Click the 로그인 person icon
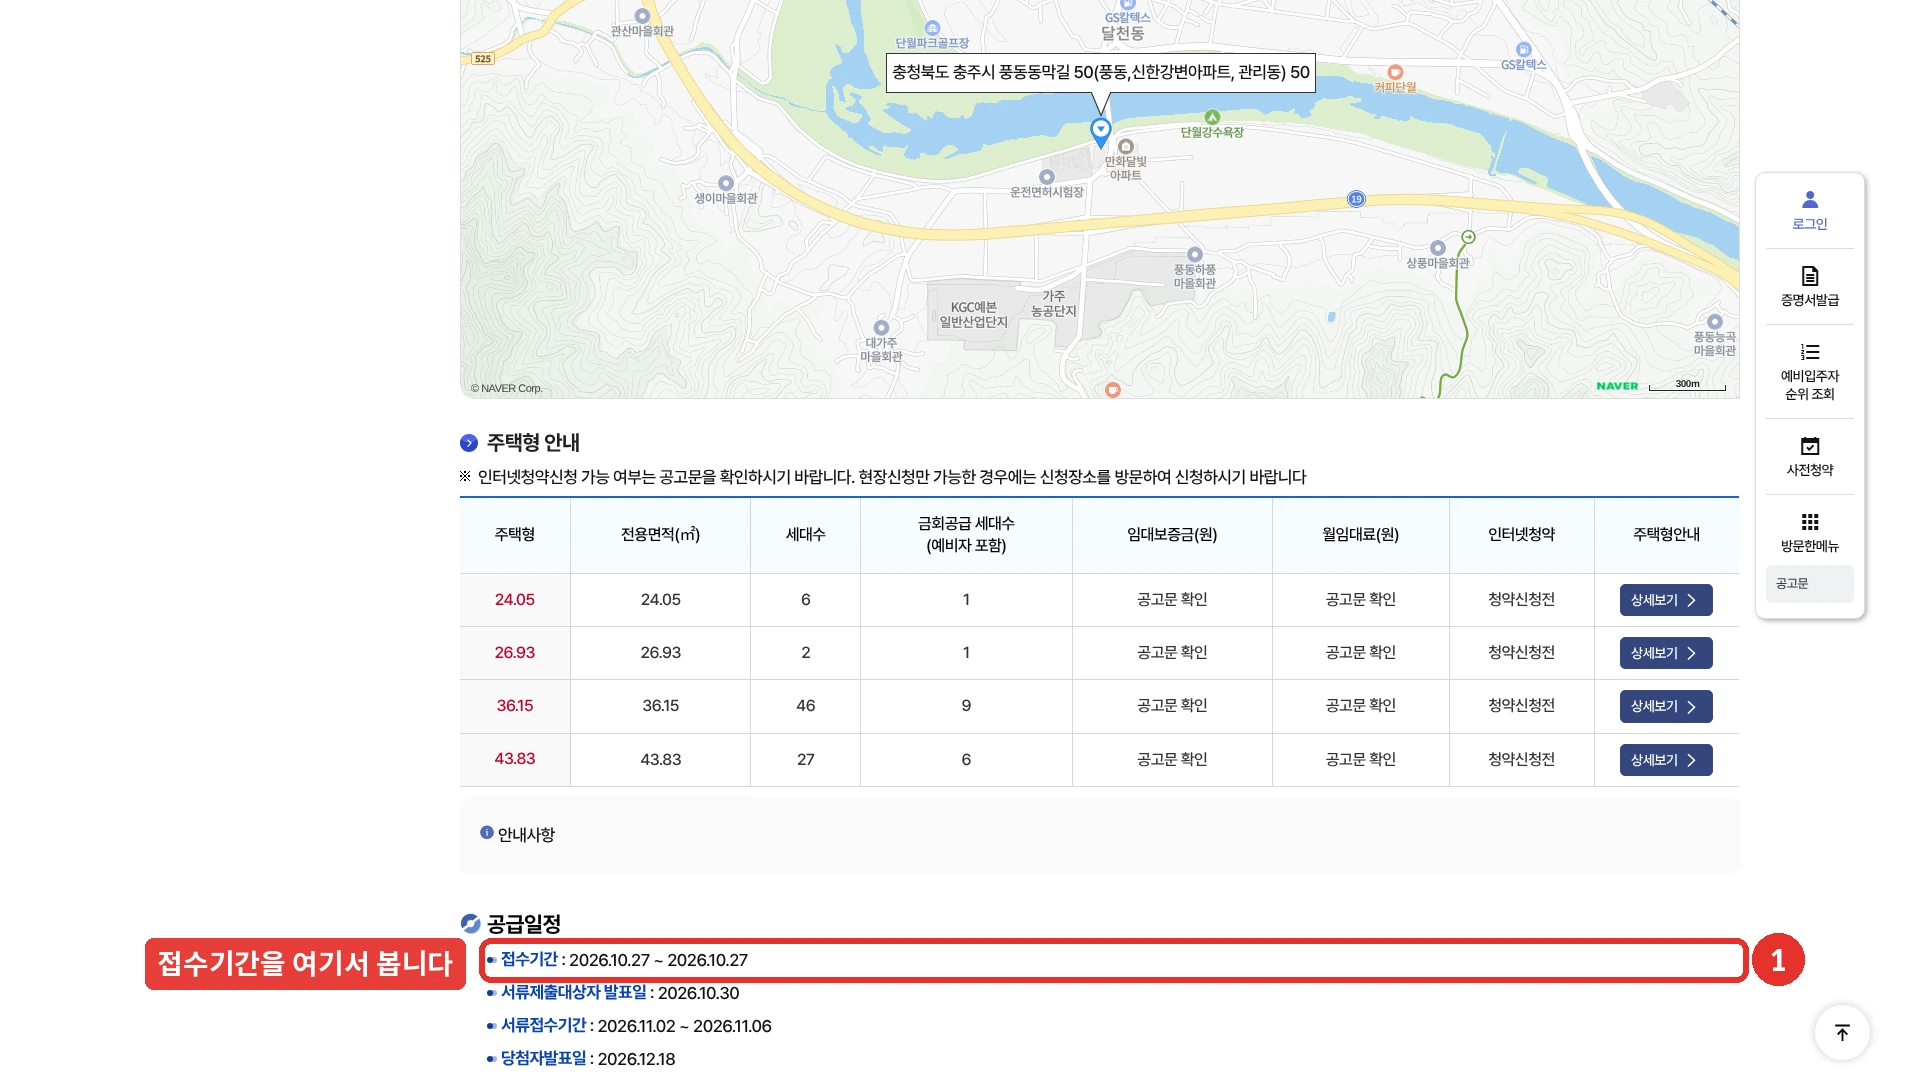Image resolution: width=1920 pixels, height=1080 pixels. point(1809,200)
